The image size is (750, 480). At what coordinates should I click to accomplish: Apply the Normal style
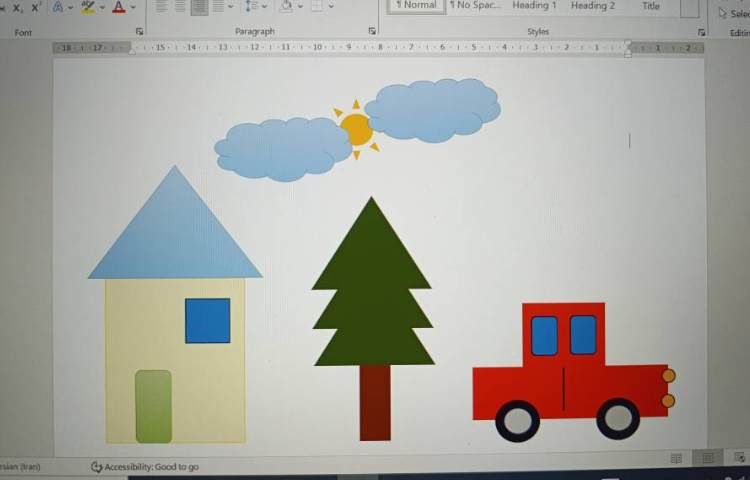[416, 6]
